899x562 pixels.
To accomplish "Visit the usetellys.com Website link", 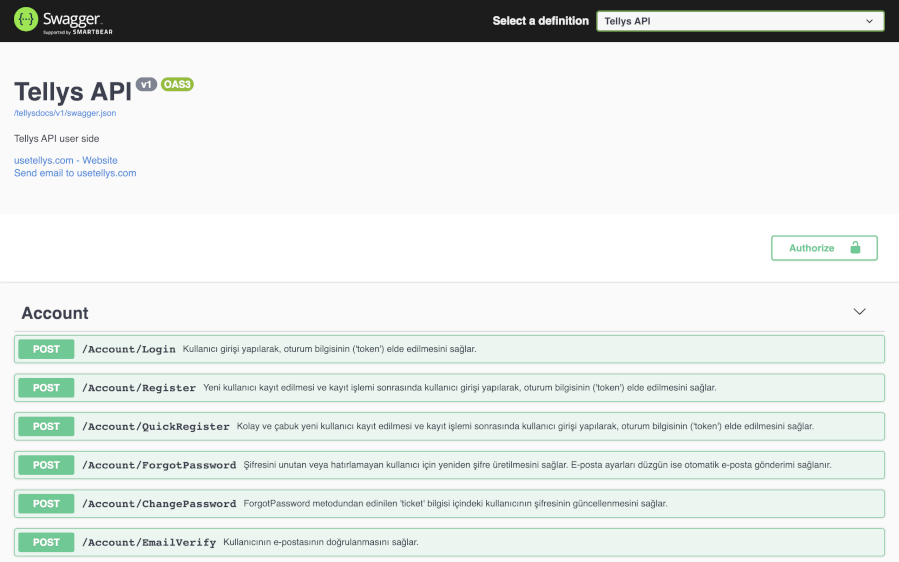I will click(65, 160).
